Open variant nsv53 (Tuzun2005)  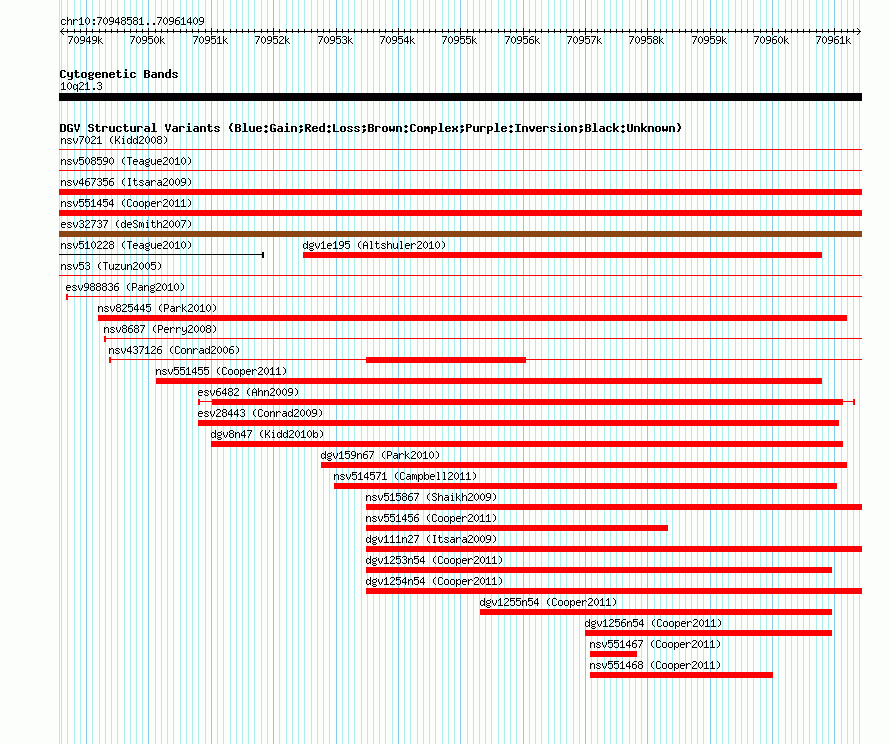[x=111, y=266]
